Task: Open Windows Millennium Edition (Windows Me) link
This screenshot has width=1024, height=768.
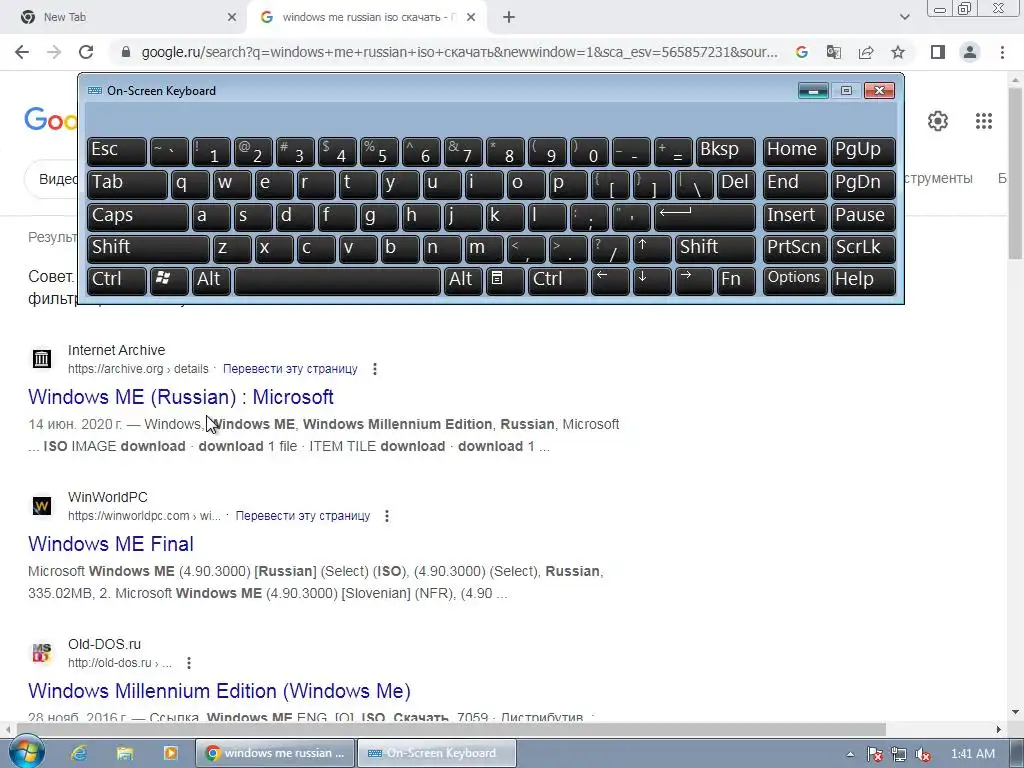Action: click(219, 691)
